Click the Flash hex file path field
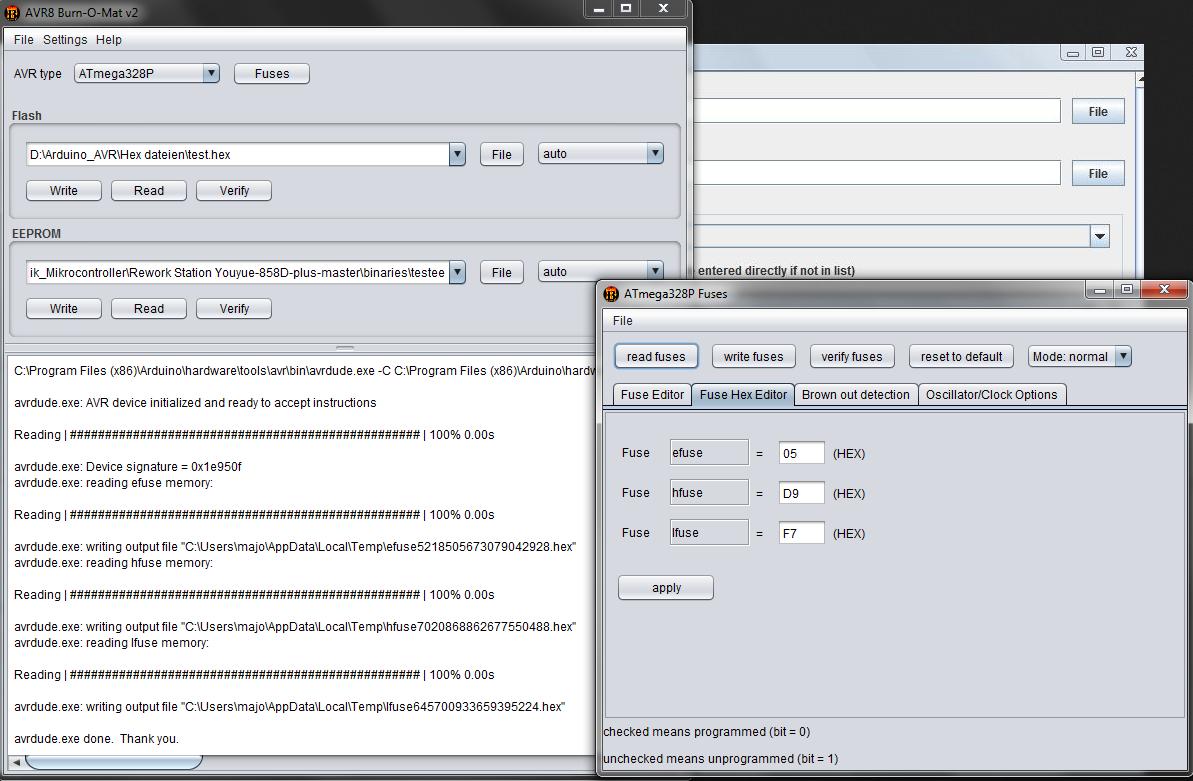Image resolution: width=1193 pixels, height=781 pixels. [237, 154]
